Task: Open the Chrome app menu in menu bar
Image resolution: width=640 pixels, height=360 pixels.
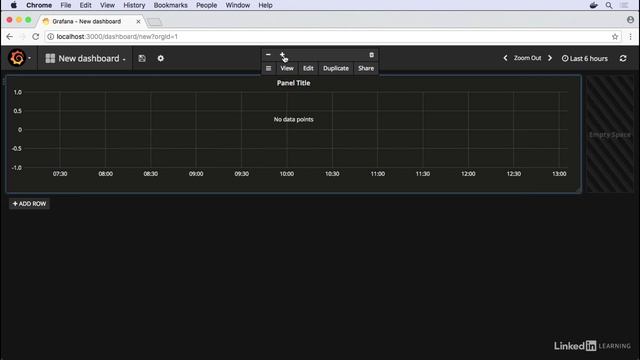Action: tap(39, 5)
